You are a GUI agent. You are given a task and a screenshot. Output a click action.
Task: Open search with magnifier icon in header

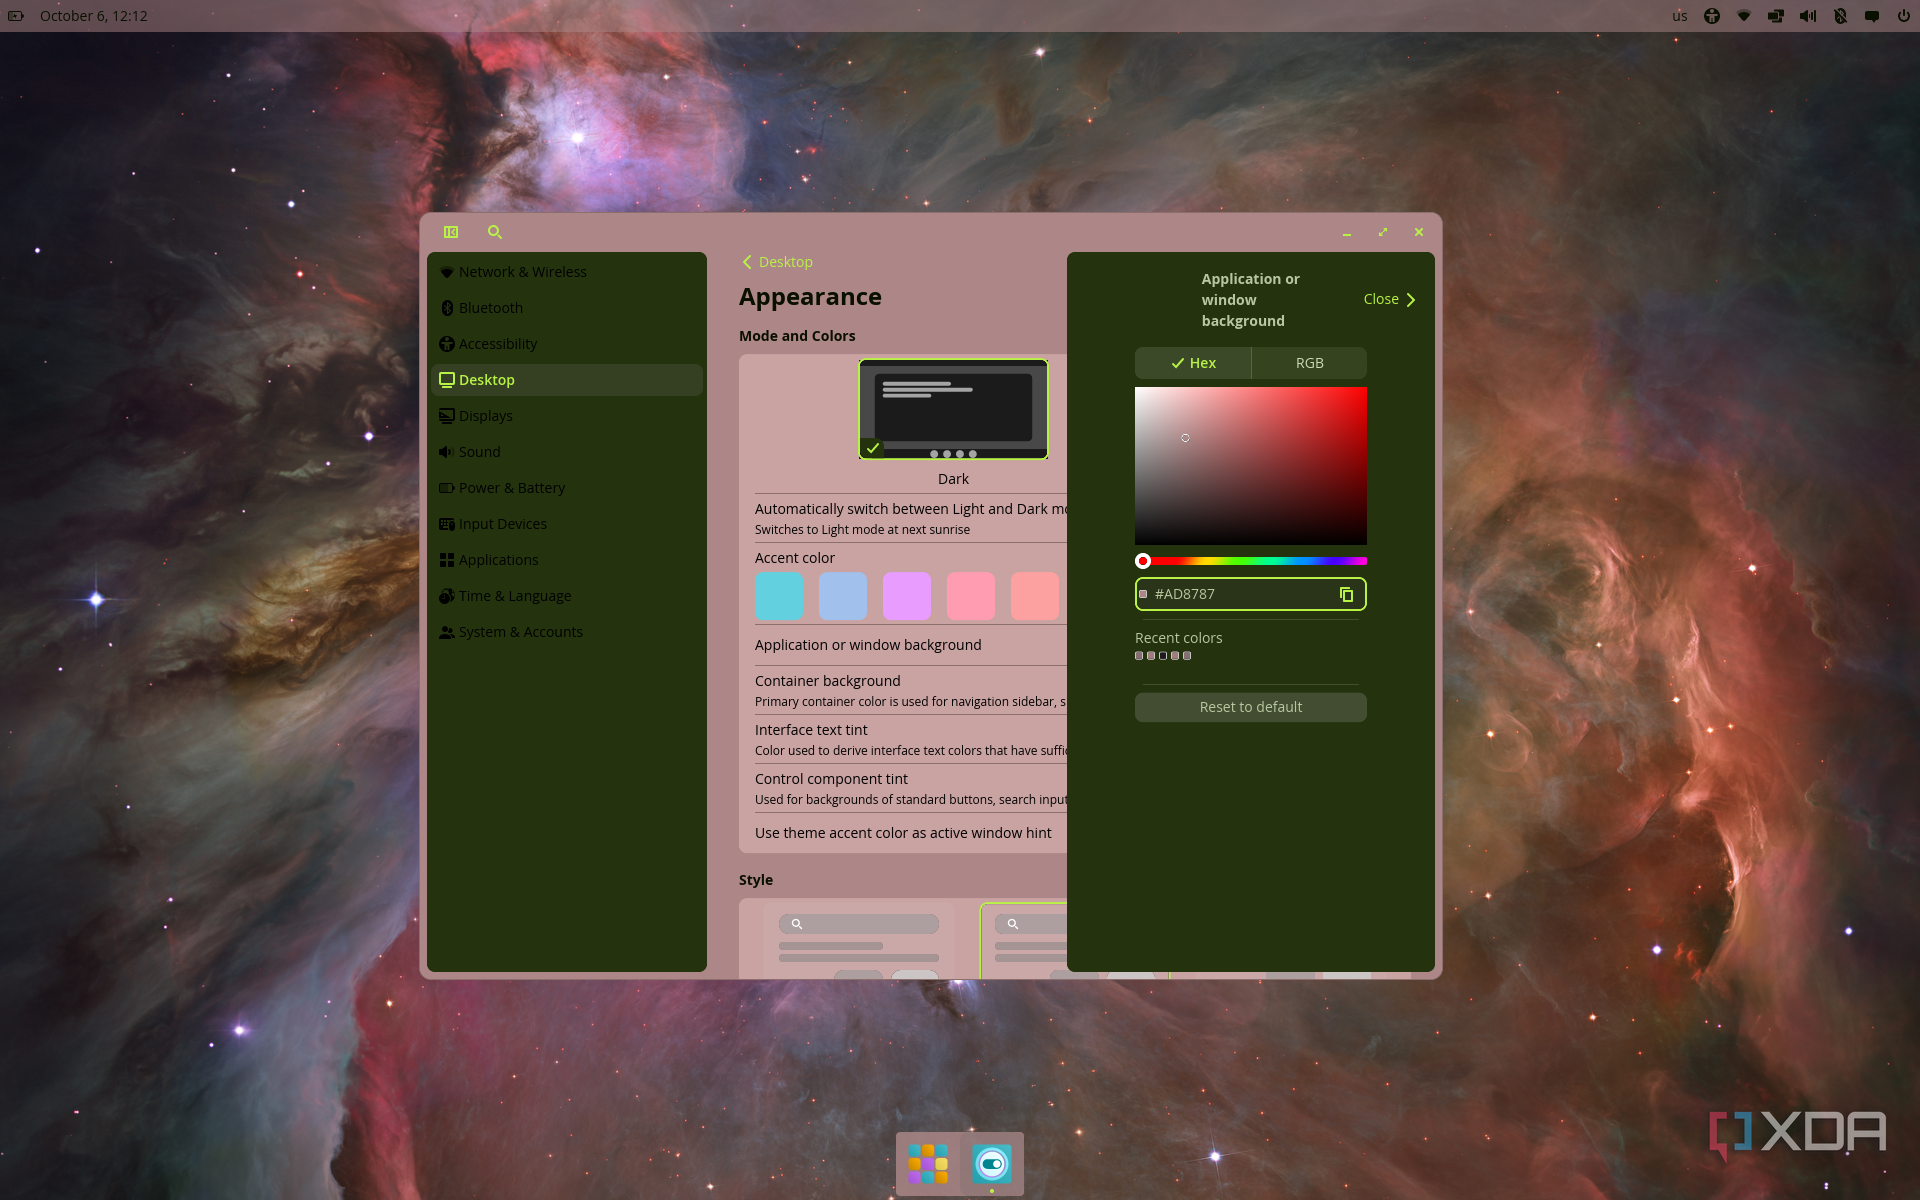click(x=495, y=232)
